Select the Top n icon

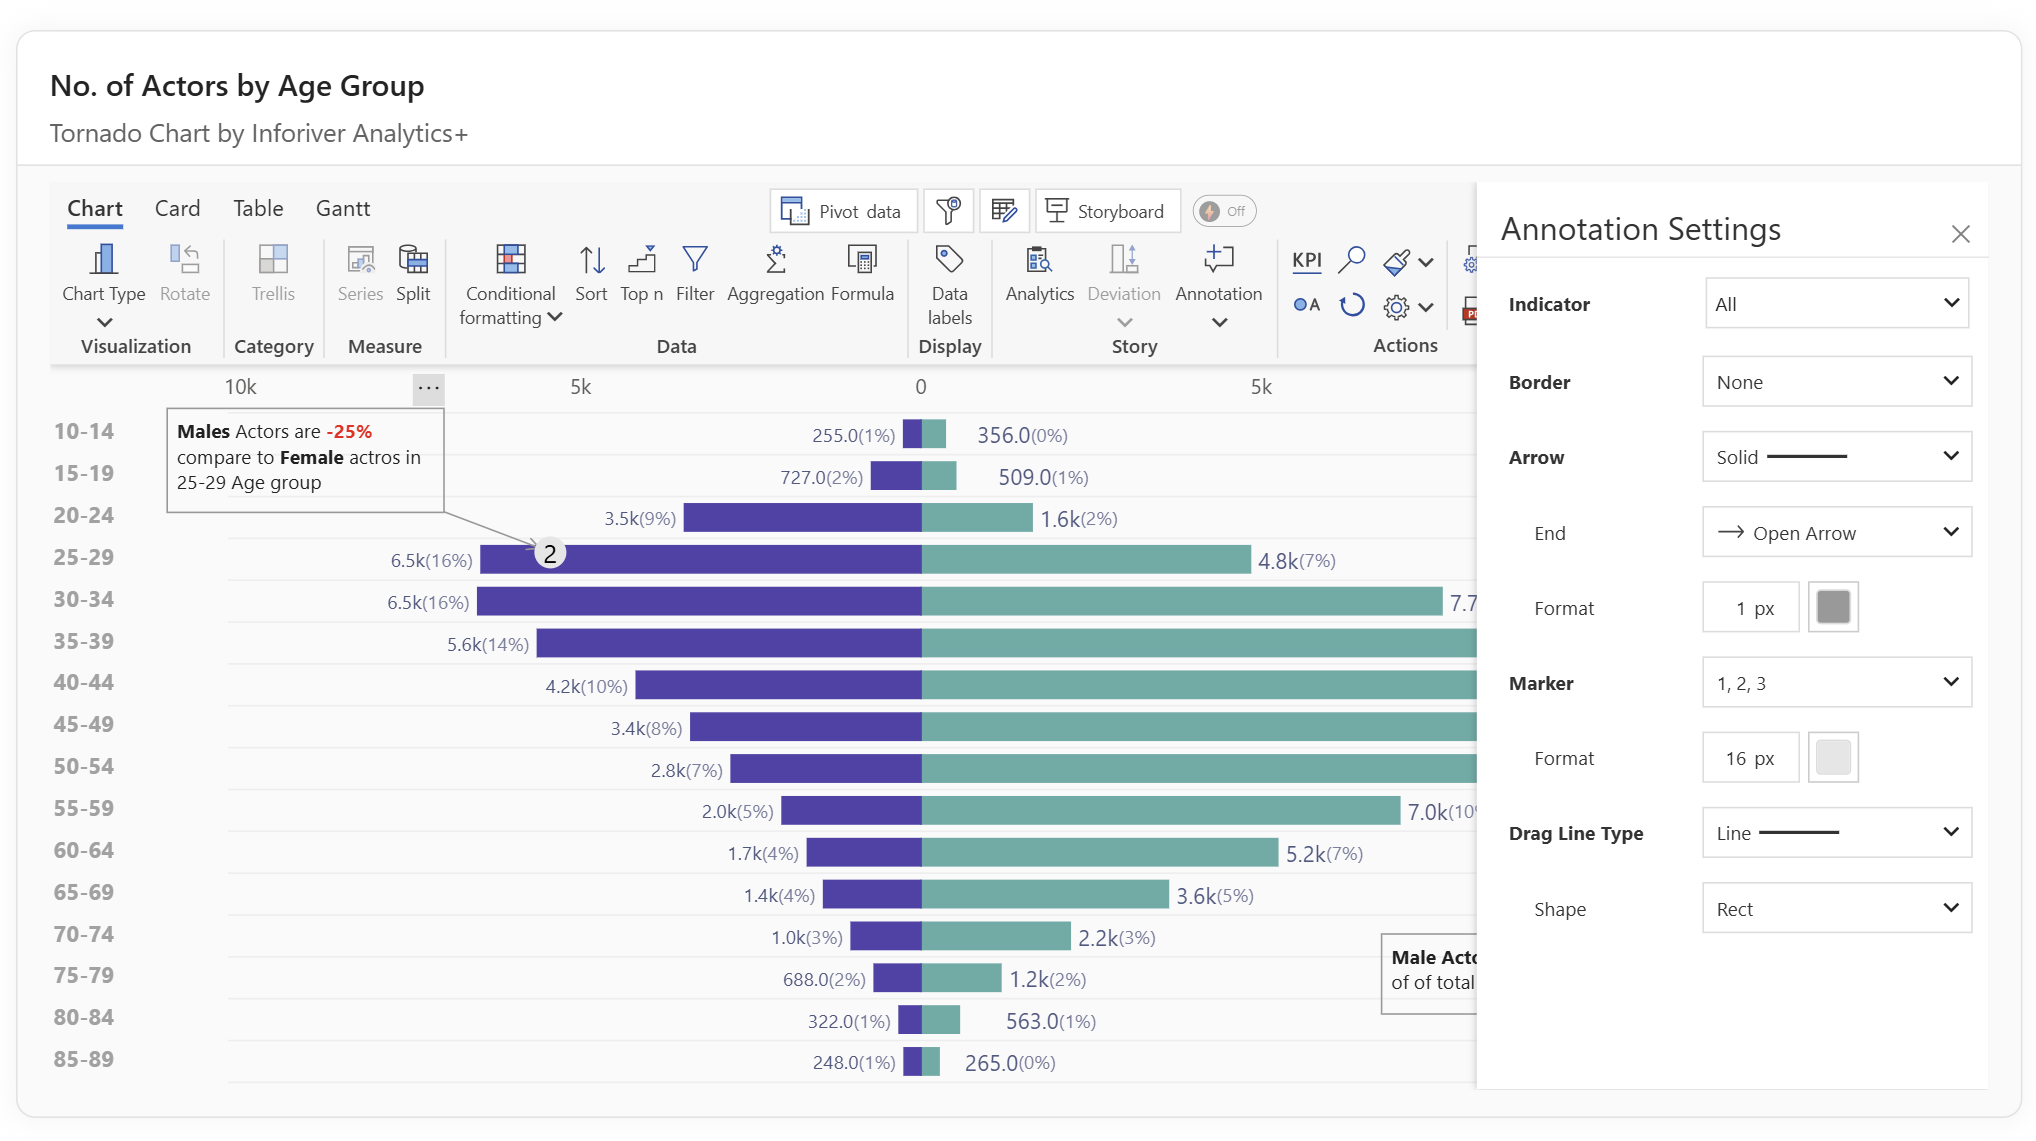click(641, 262)
